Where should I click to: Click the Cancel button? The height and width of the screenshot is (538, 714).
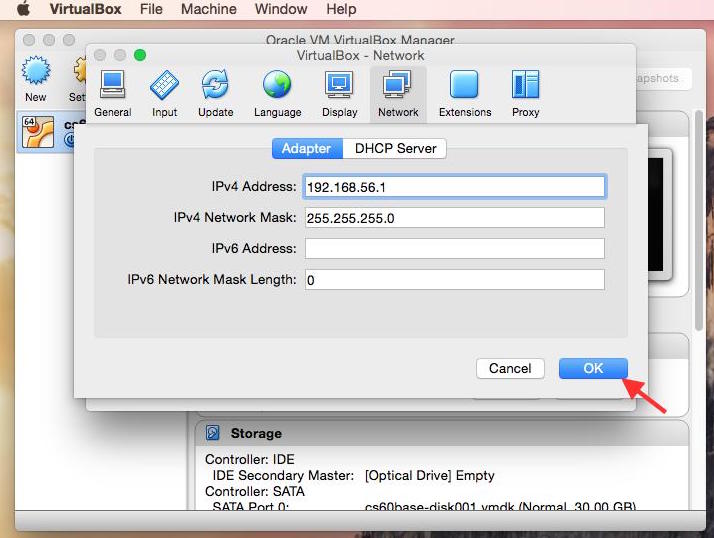pyautogui.click(x=510, y=368)
